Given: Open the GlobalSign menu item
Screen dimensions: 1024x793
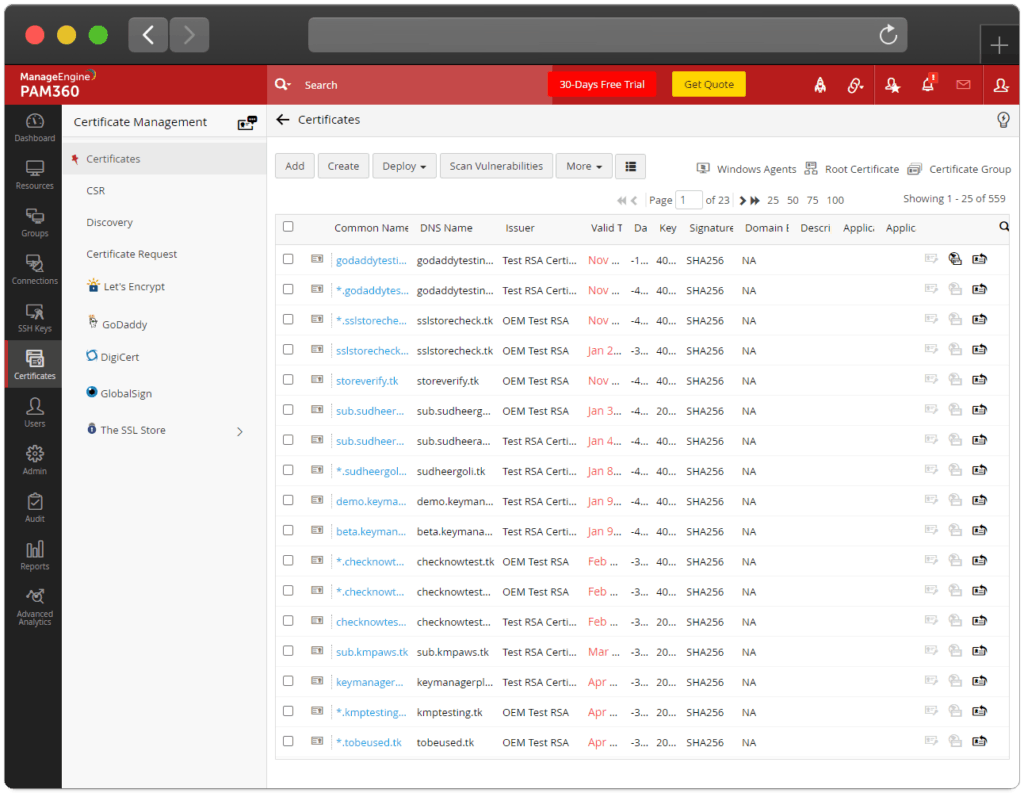Looking at the screenshot, I should pos(119,393).
